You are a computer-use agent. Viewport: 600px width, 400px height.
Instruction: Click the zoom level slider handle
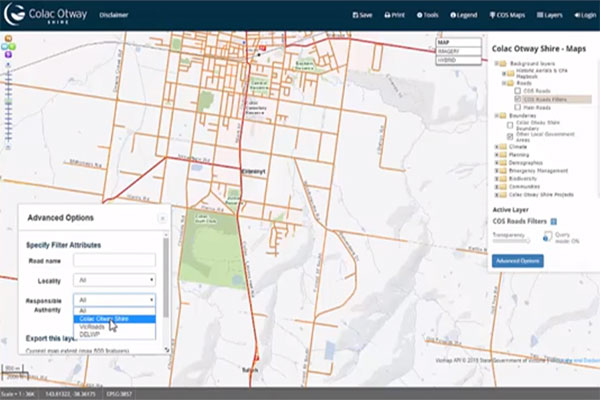(8, 102)
